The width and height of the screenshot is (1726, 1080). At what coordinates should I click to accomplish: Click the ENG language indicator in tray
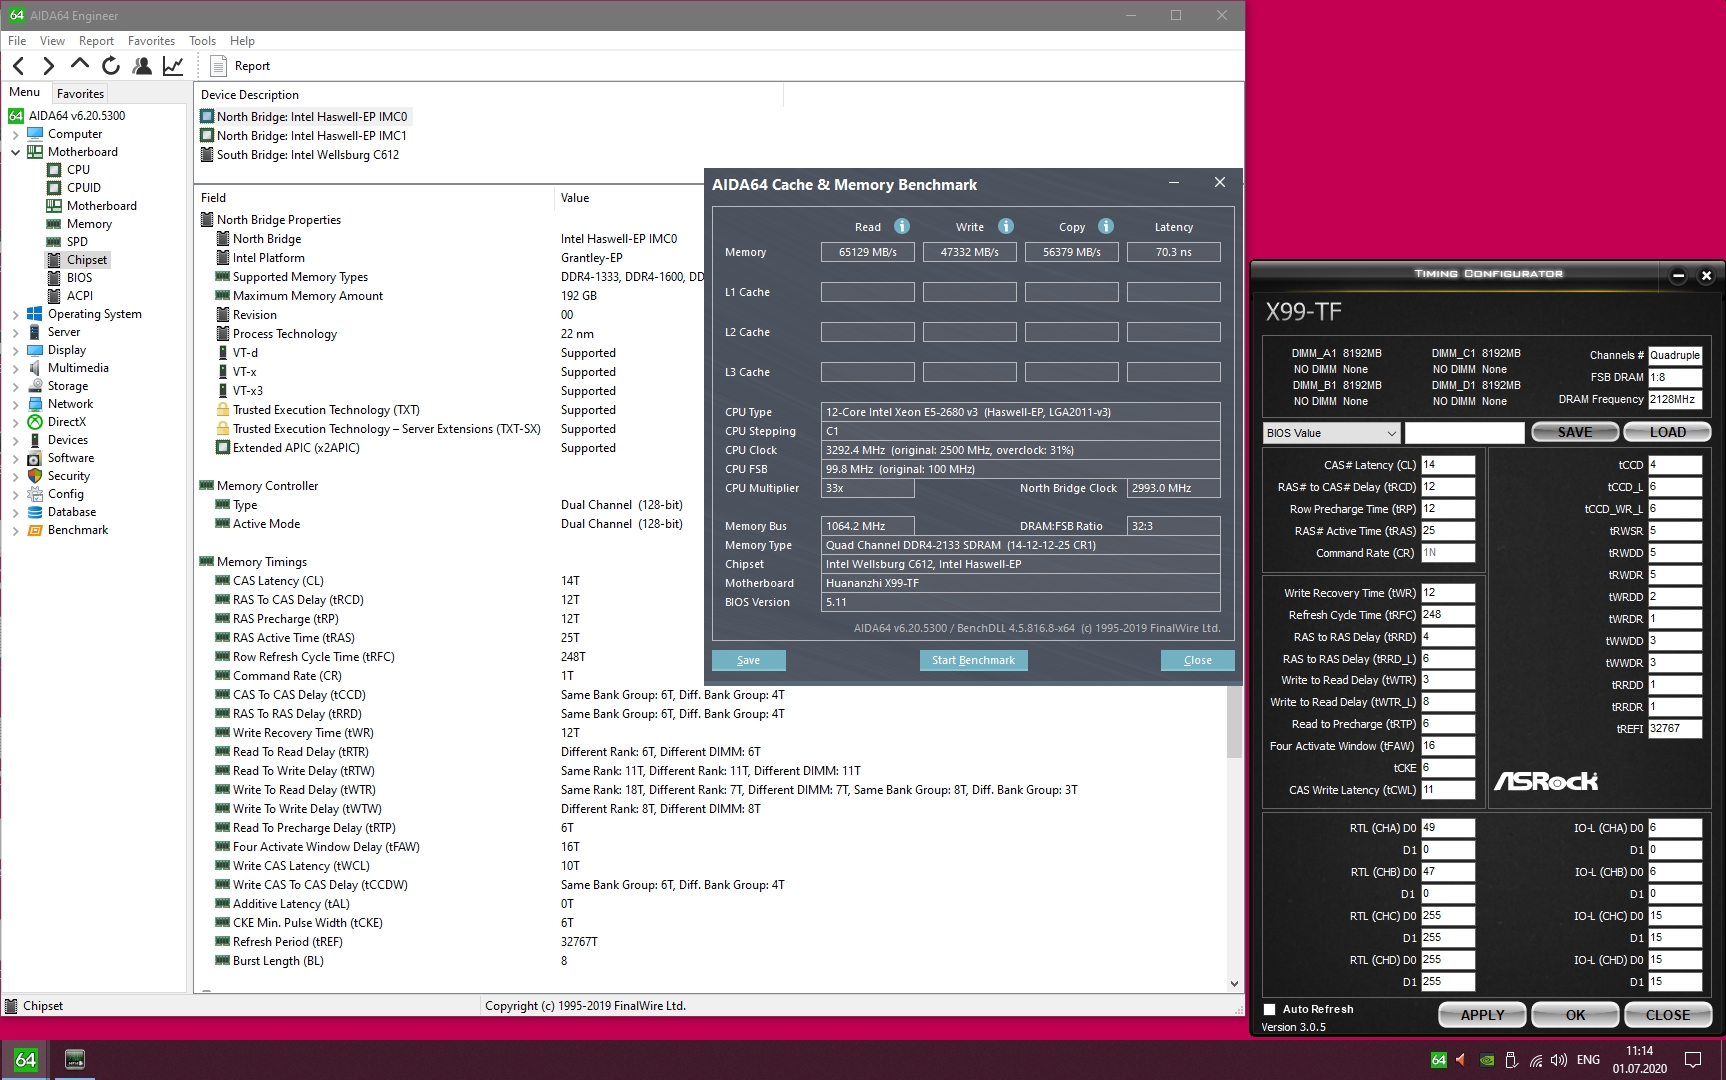[1588, 1060]
